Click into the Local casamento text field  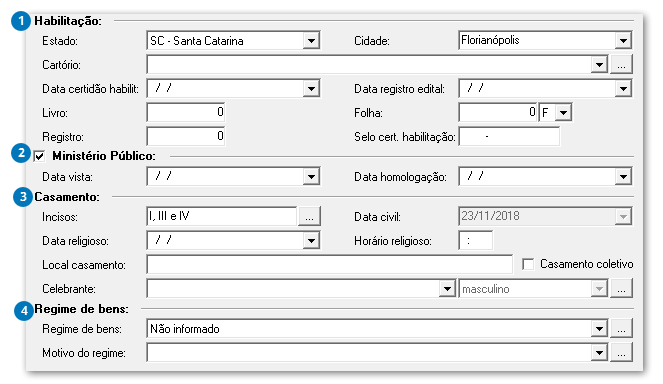coord(329,265)
